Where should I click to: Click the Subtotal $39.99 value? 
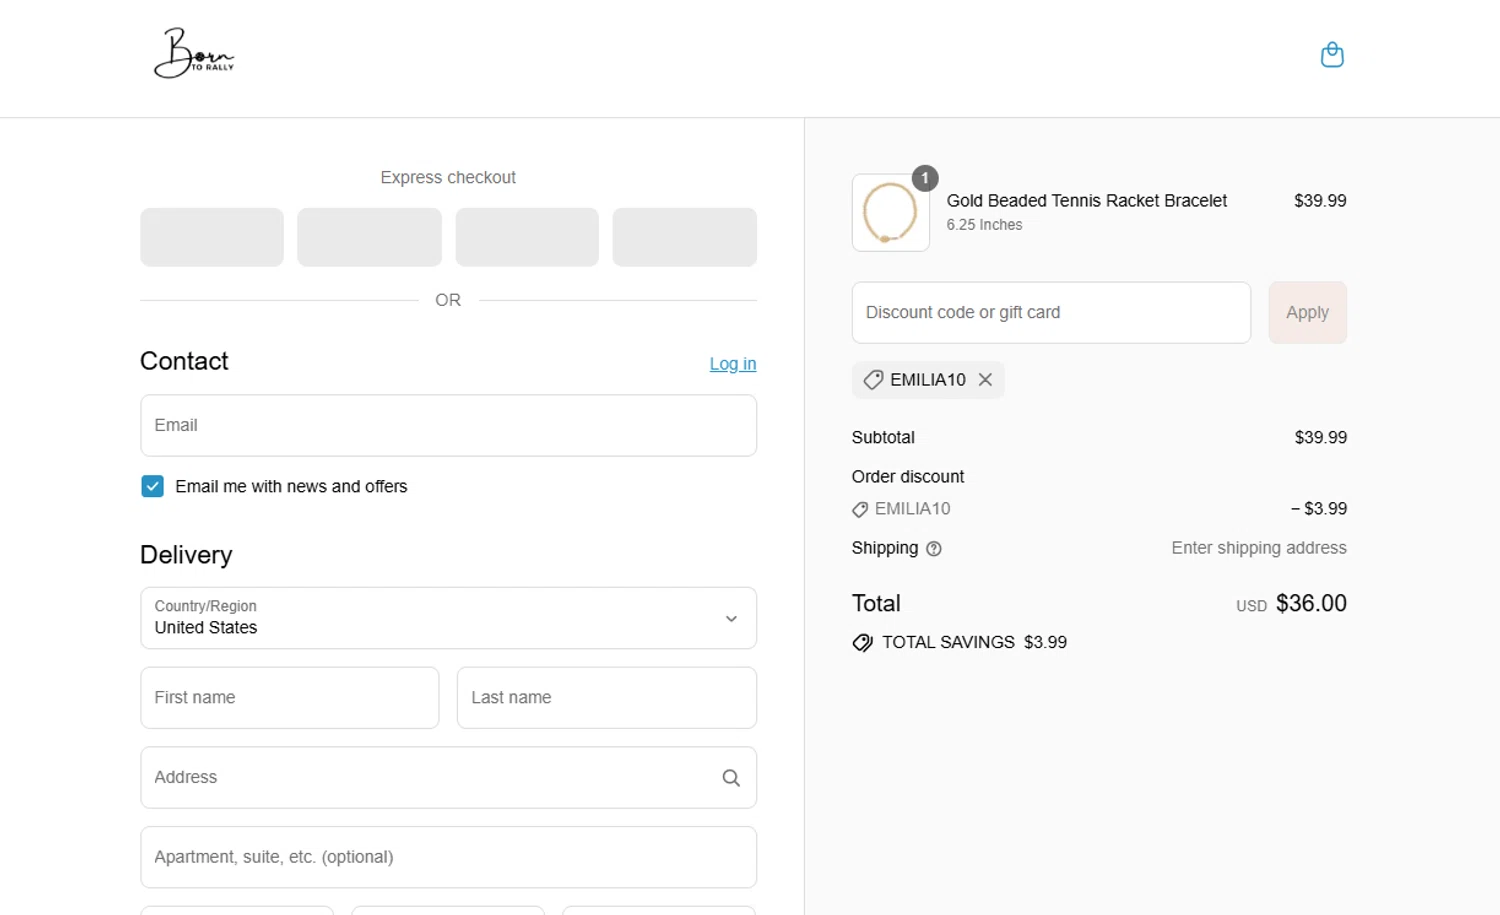coord(1320,438)
